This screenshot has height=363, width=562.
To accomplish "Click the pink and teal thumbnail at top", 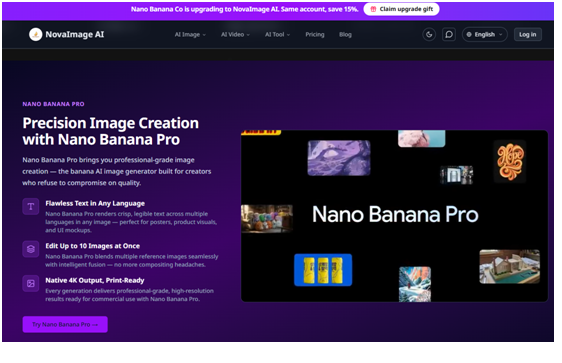I will click(422, 139).
